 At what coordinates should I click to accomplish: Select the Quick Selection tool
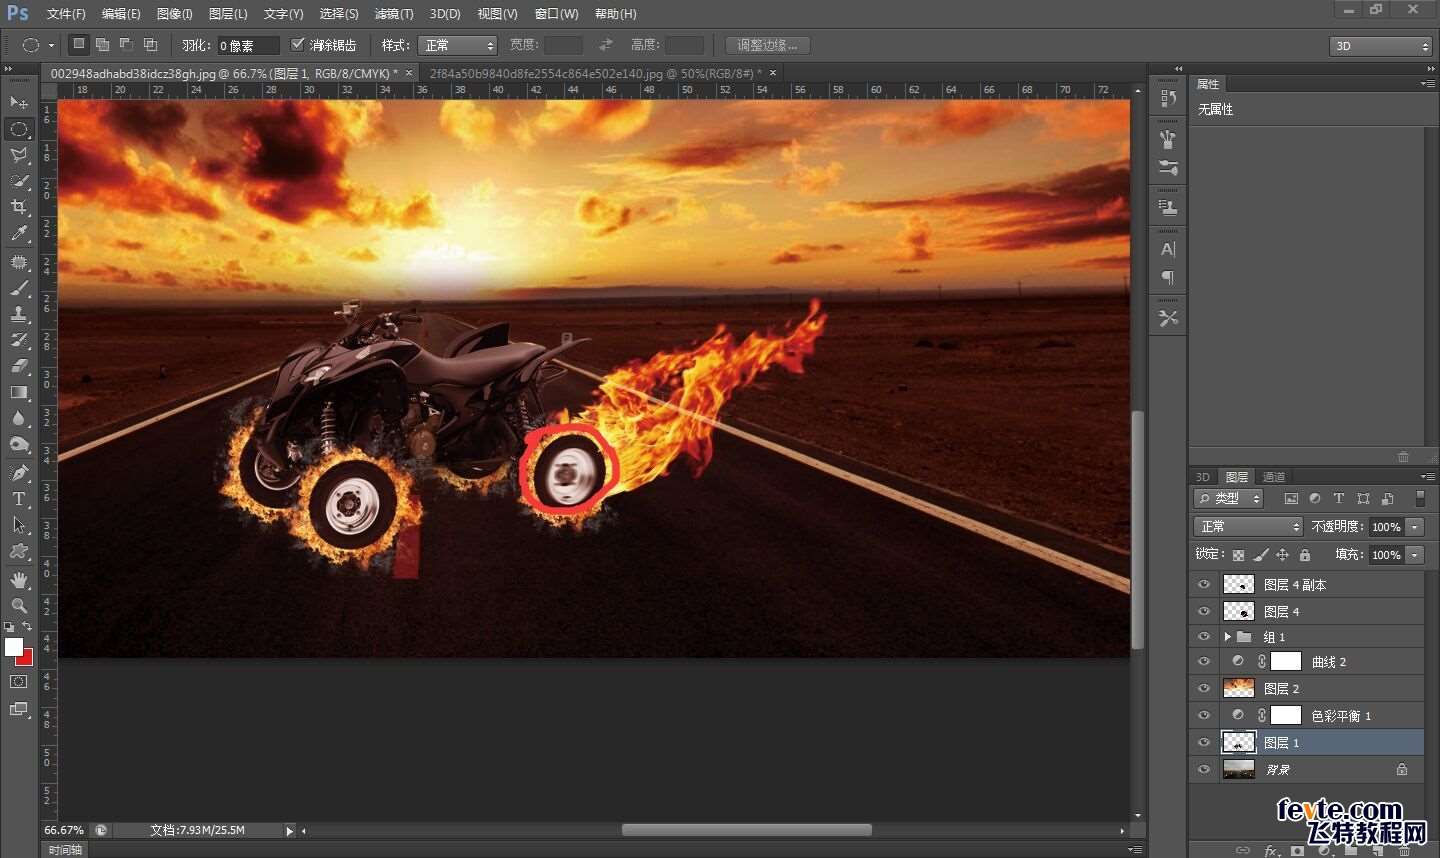coord(19,181)
